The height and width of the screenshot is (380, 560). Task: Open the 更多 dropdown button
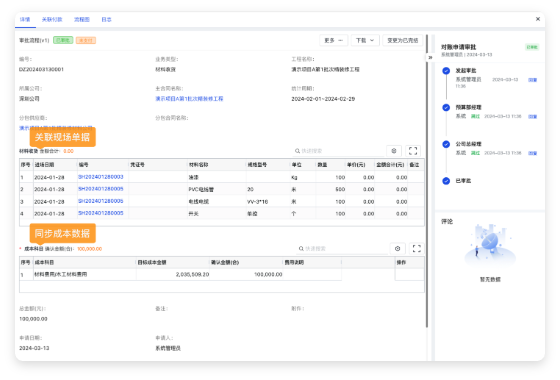point(333,40)
